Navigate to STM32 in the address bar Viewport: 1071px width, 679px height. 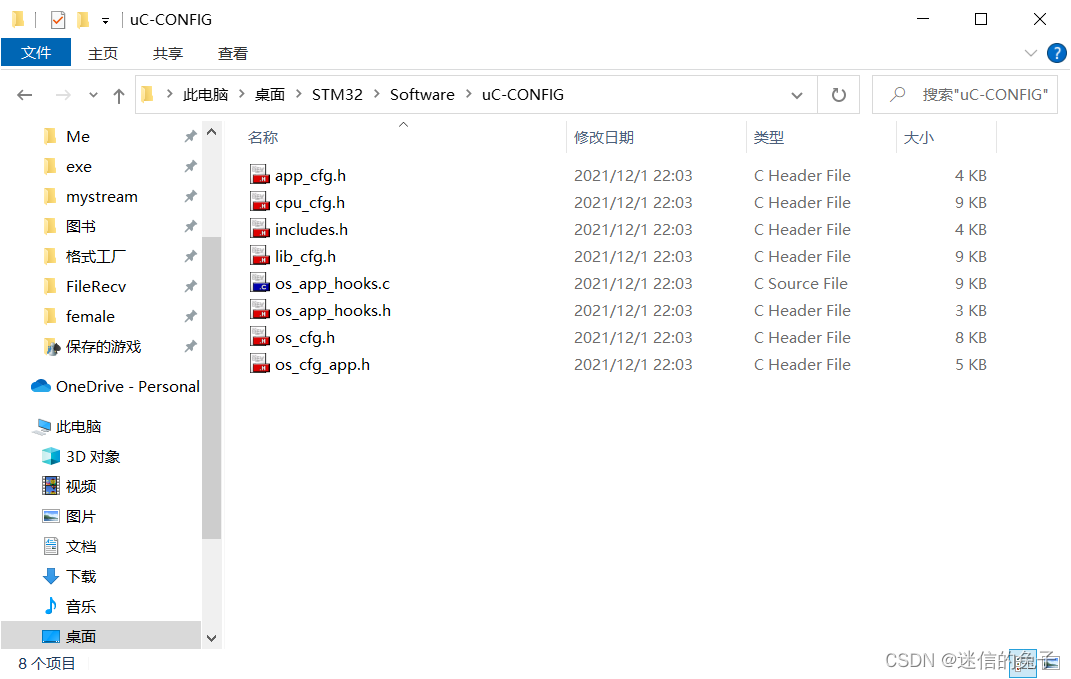337,94
